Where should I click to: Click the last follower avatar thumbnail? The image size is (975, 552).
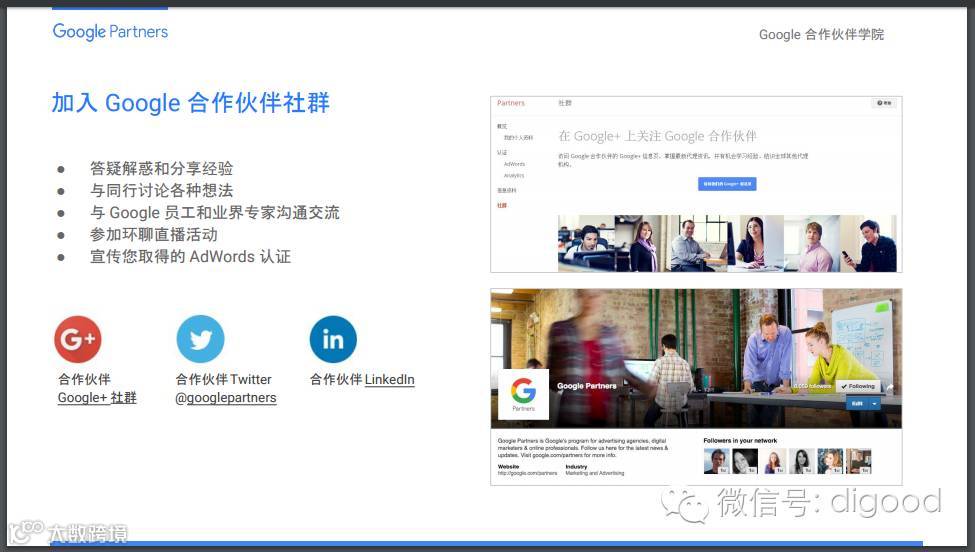[x=859, y=461]
